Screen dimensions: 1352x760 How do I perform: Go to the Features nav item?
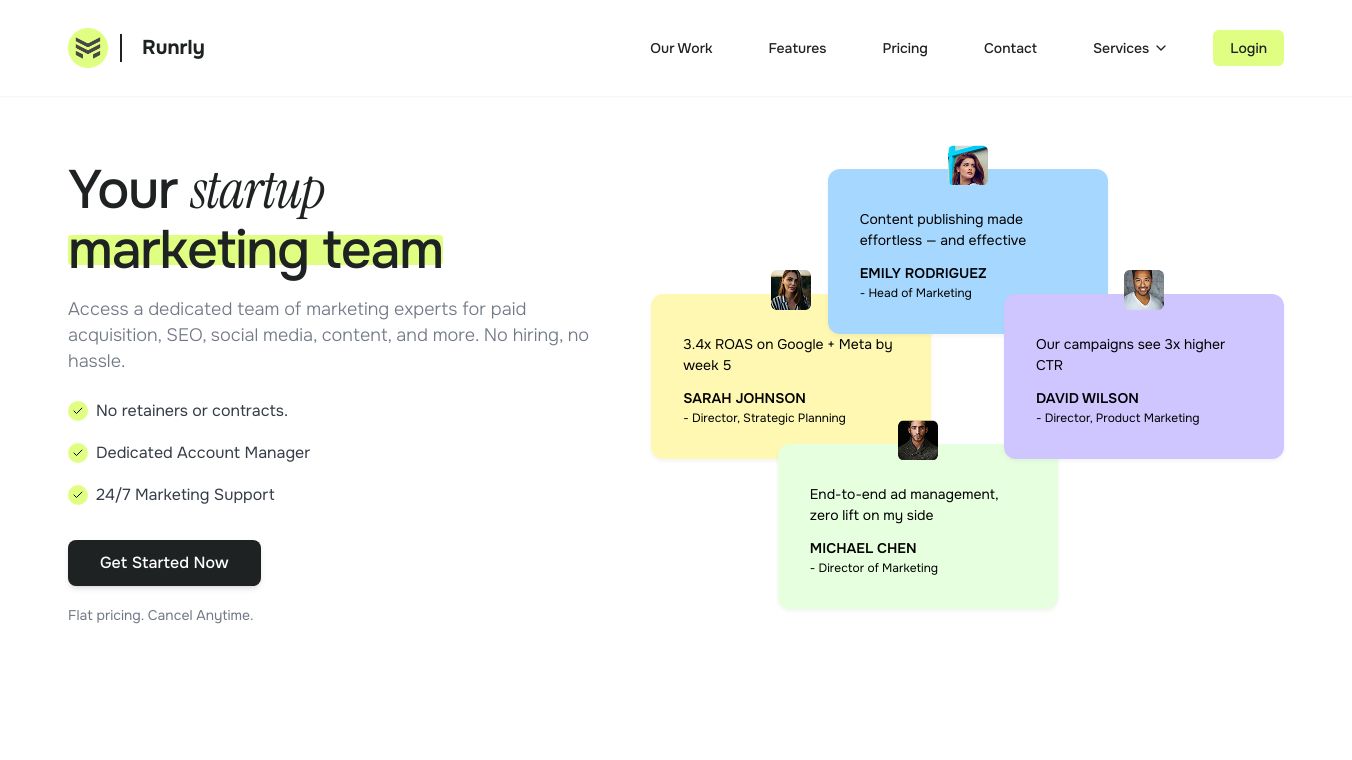pyautogui.click(x=797, y=48)
